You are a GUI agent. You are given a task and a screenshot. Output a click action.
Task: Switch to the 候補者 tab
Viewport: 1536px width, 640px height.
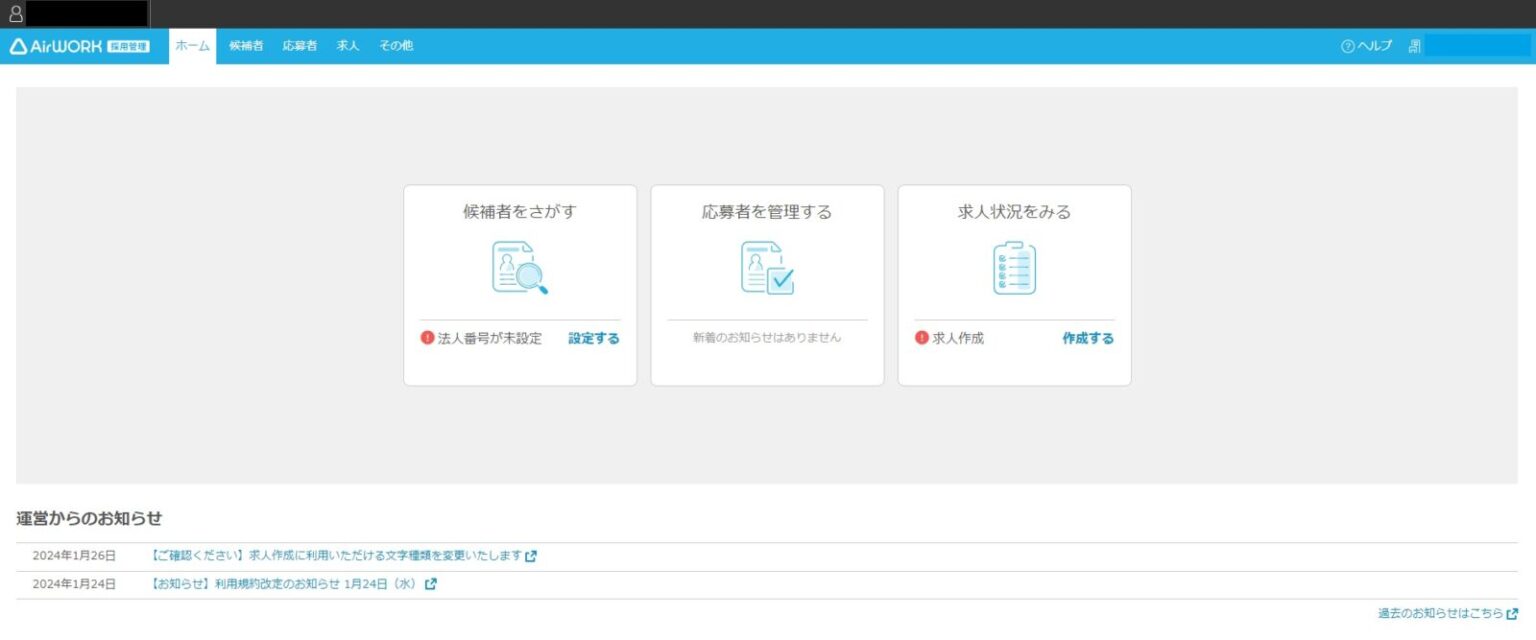[247, 45]
